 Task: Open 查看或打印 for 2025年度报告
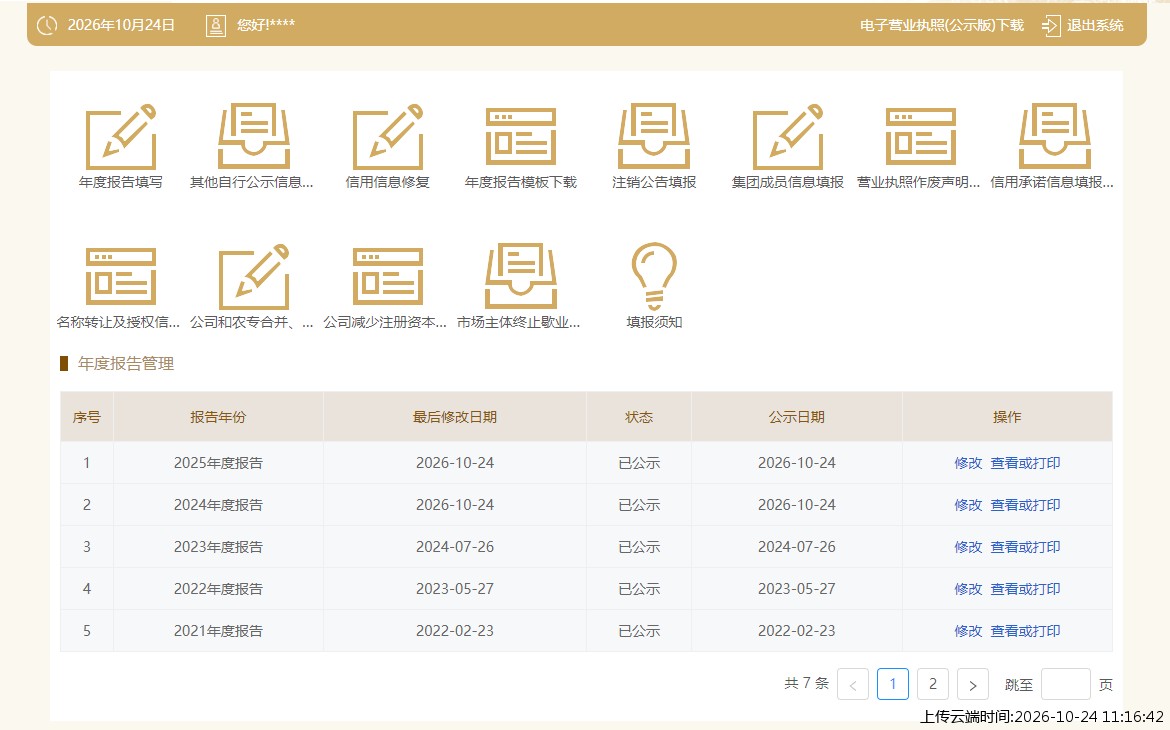1025,463
